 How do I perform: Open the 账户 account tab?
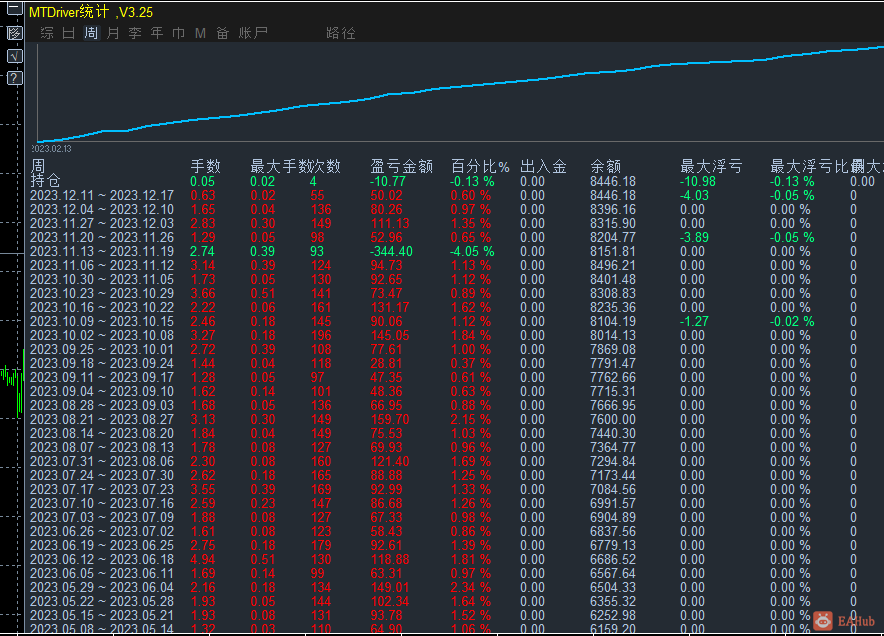tap(253, 33)
